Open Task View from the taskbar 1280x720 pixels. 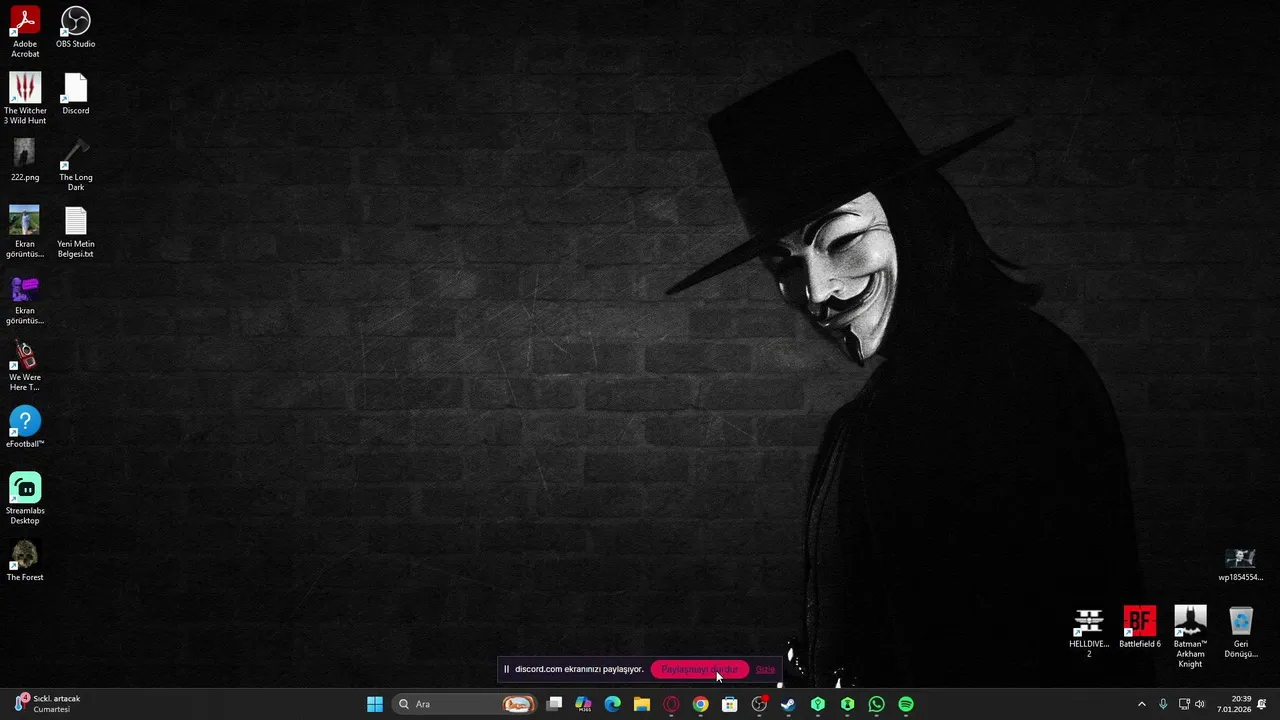tap(554, 704)
